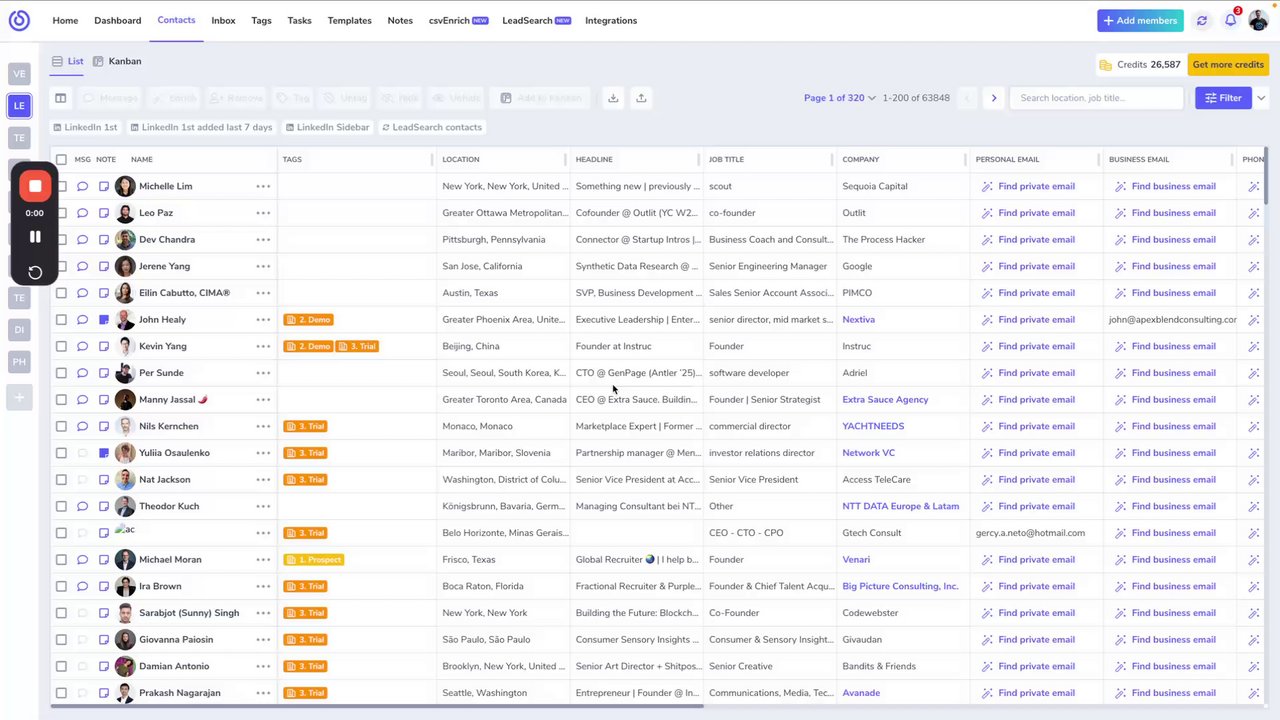
Task: Open the three-dot menu for Prakash Nagarajan
Action: coord(263,693)
